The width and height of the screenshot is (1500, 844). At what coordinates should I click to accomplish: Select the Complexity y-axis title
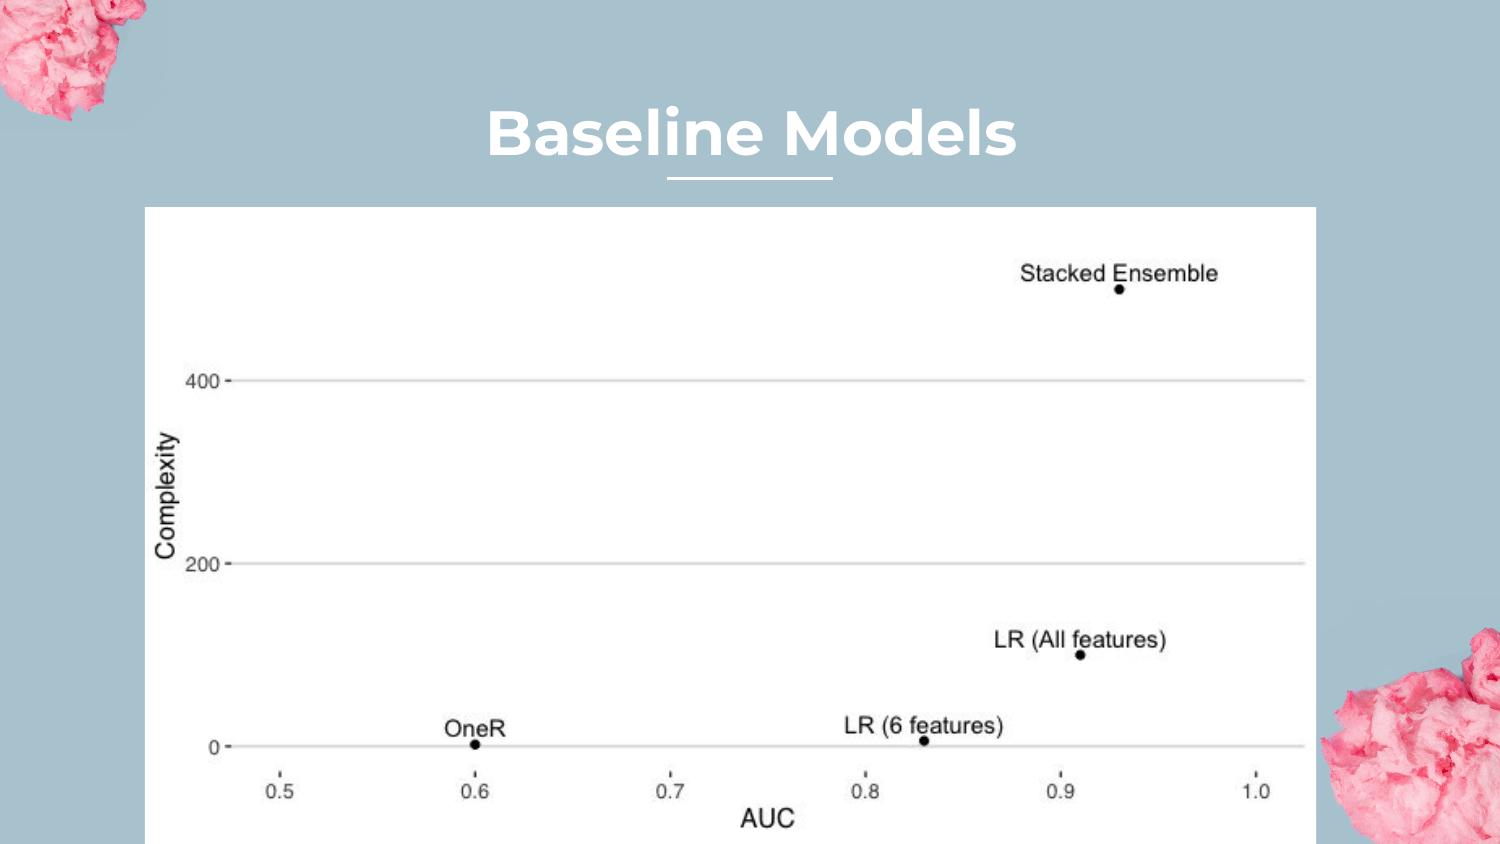click(165, 496)
